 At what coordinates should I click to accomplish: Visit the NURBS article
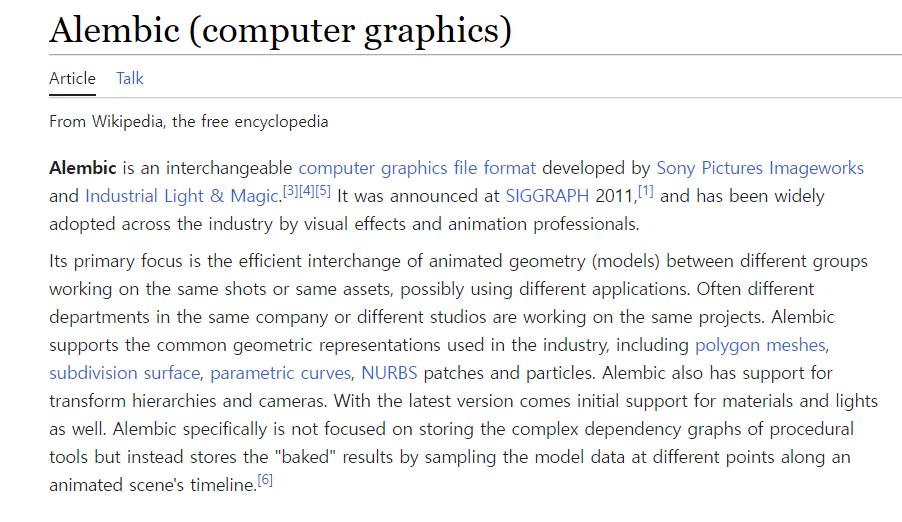click(389, 374)
